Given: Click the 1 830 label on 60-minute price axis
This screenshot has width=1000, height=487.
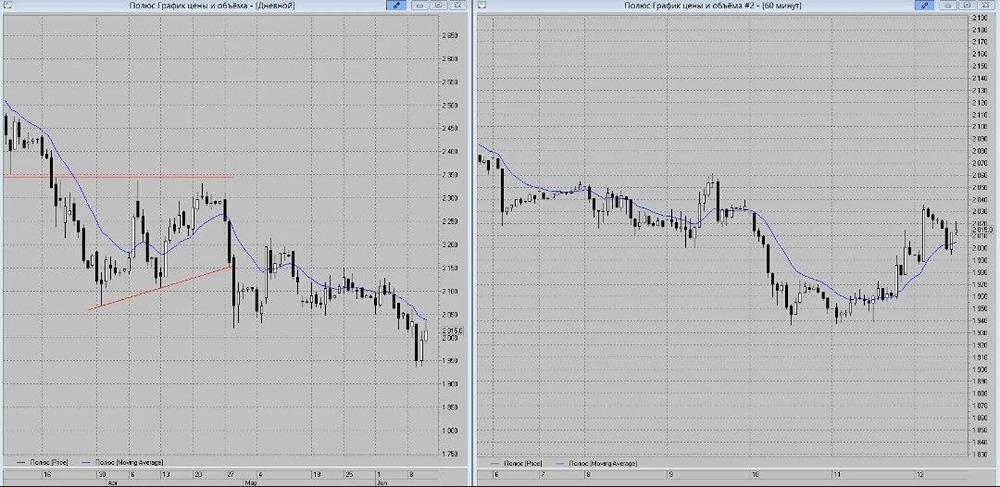Looking at the screenshot, I should [x=979, y=453].
